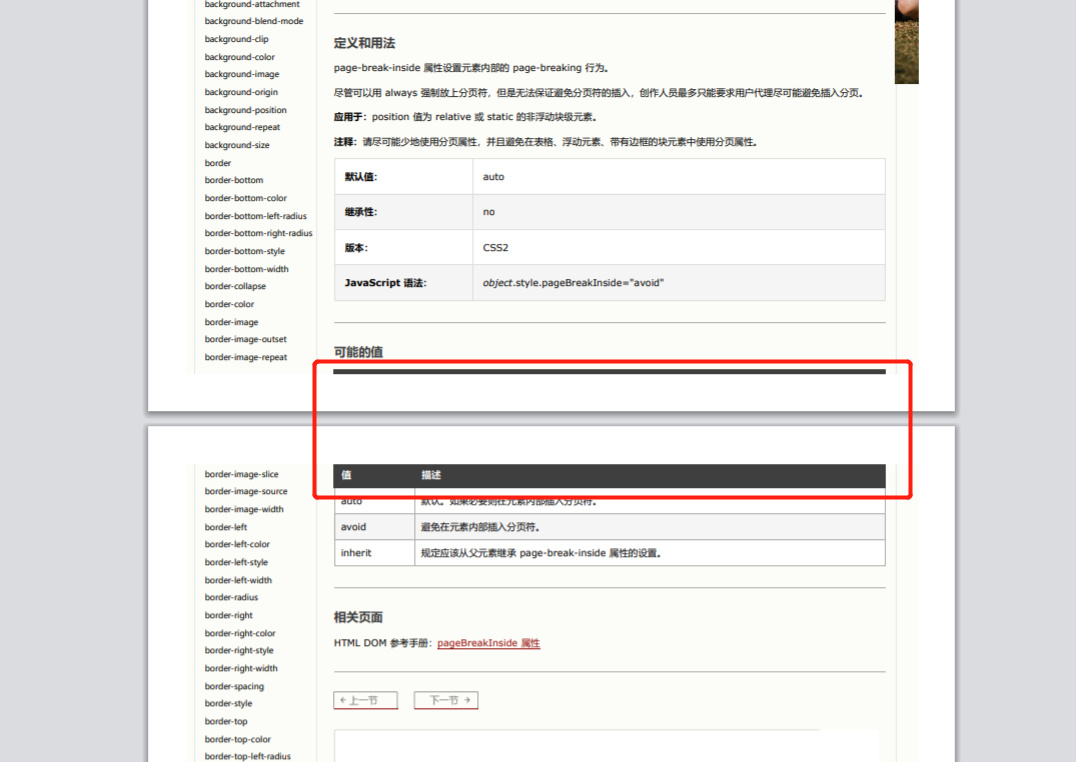1076x762 pixels.
Task: Click the 下一节 next section button
Action: pos(446,700)
